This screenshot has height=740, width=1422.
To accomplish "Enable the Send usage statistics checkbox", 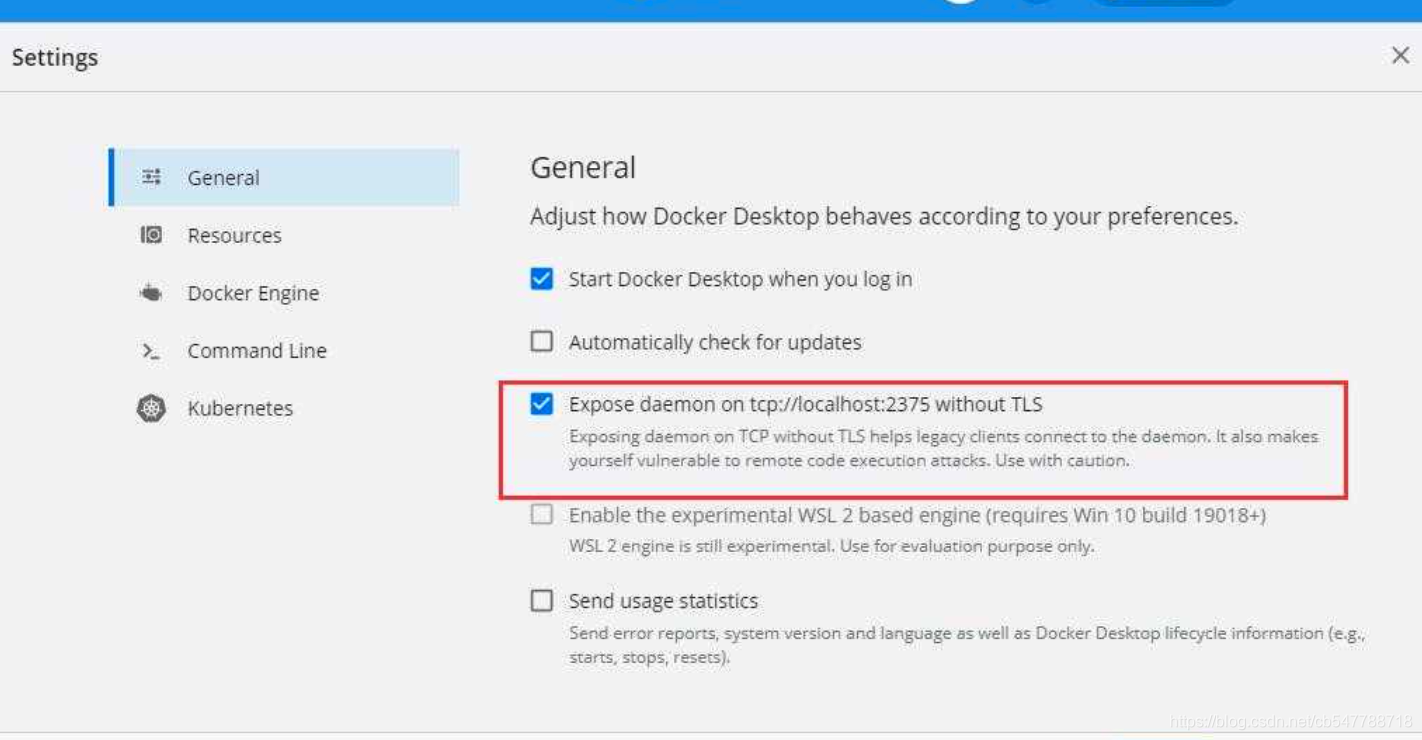I will (x=542, y=601).
